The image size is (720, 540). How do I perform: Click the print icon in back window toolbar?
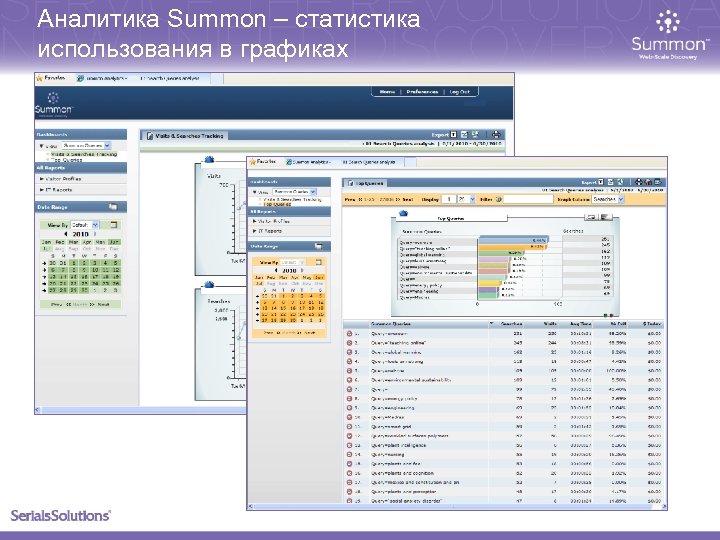click(496, 135)
